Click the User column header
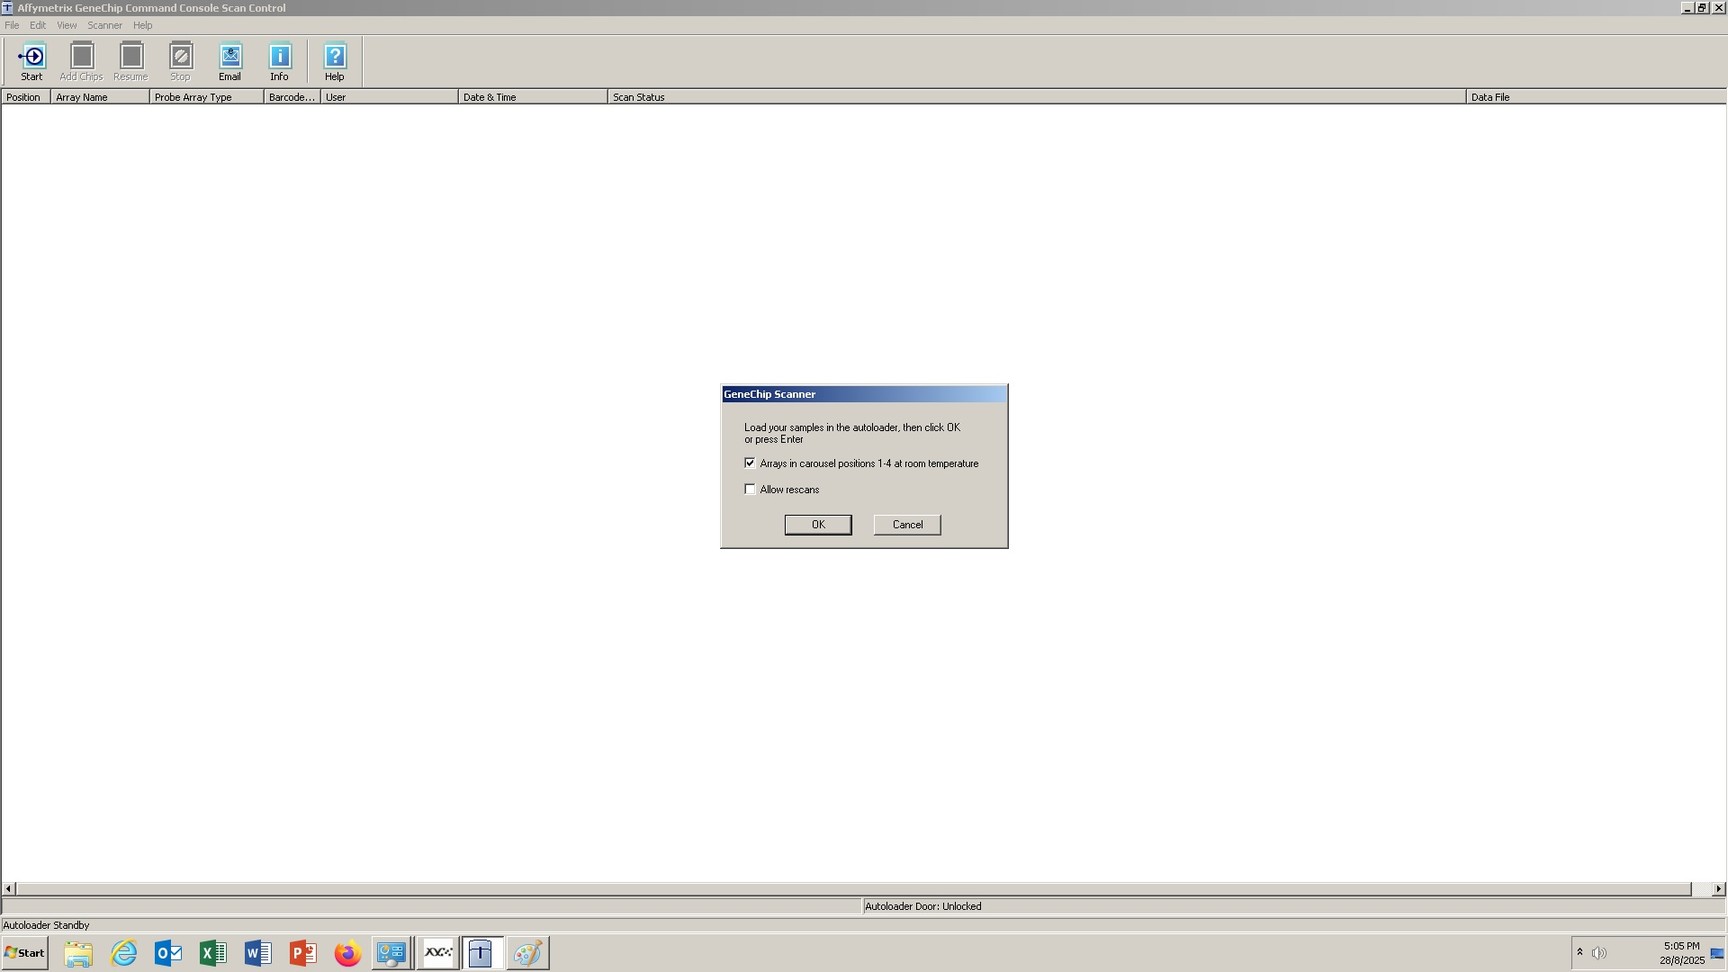The width and height of the screenshot is (1728, 972). (x=389, y=97)
